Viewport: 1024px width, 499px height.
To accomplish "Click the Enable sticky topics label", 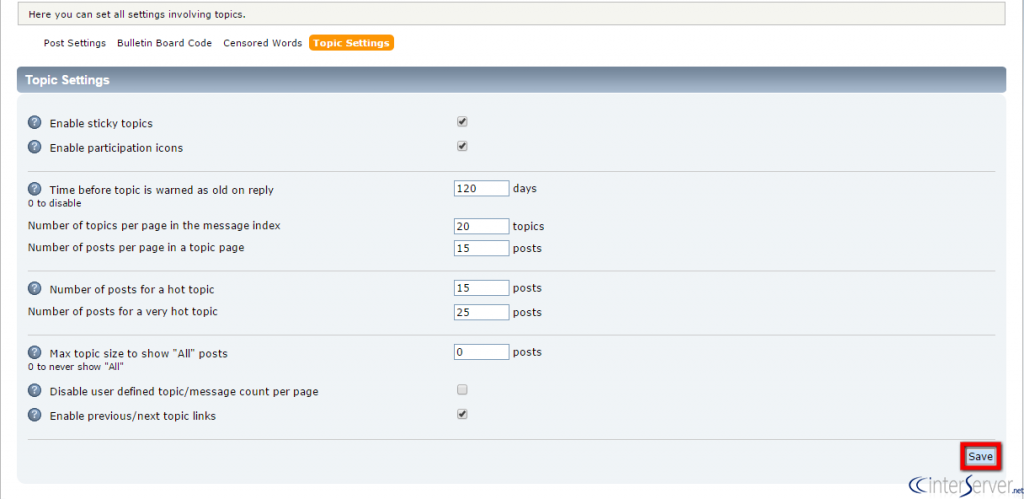I will point(101,123).
